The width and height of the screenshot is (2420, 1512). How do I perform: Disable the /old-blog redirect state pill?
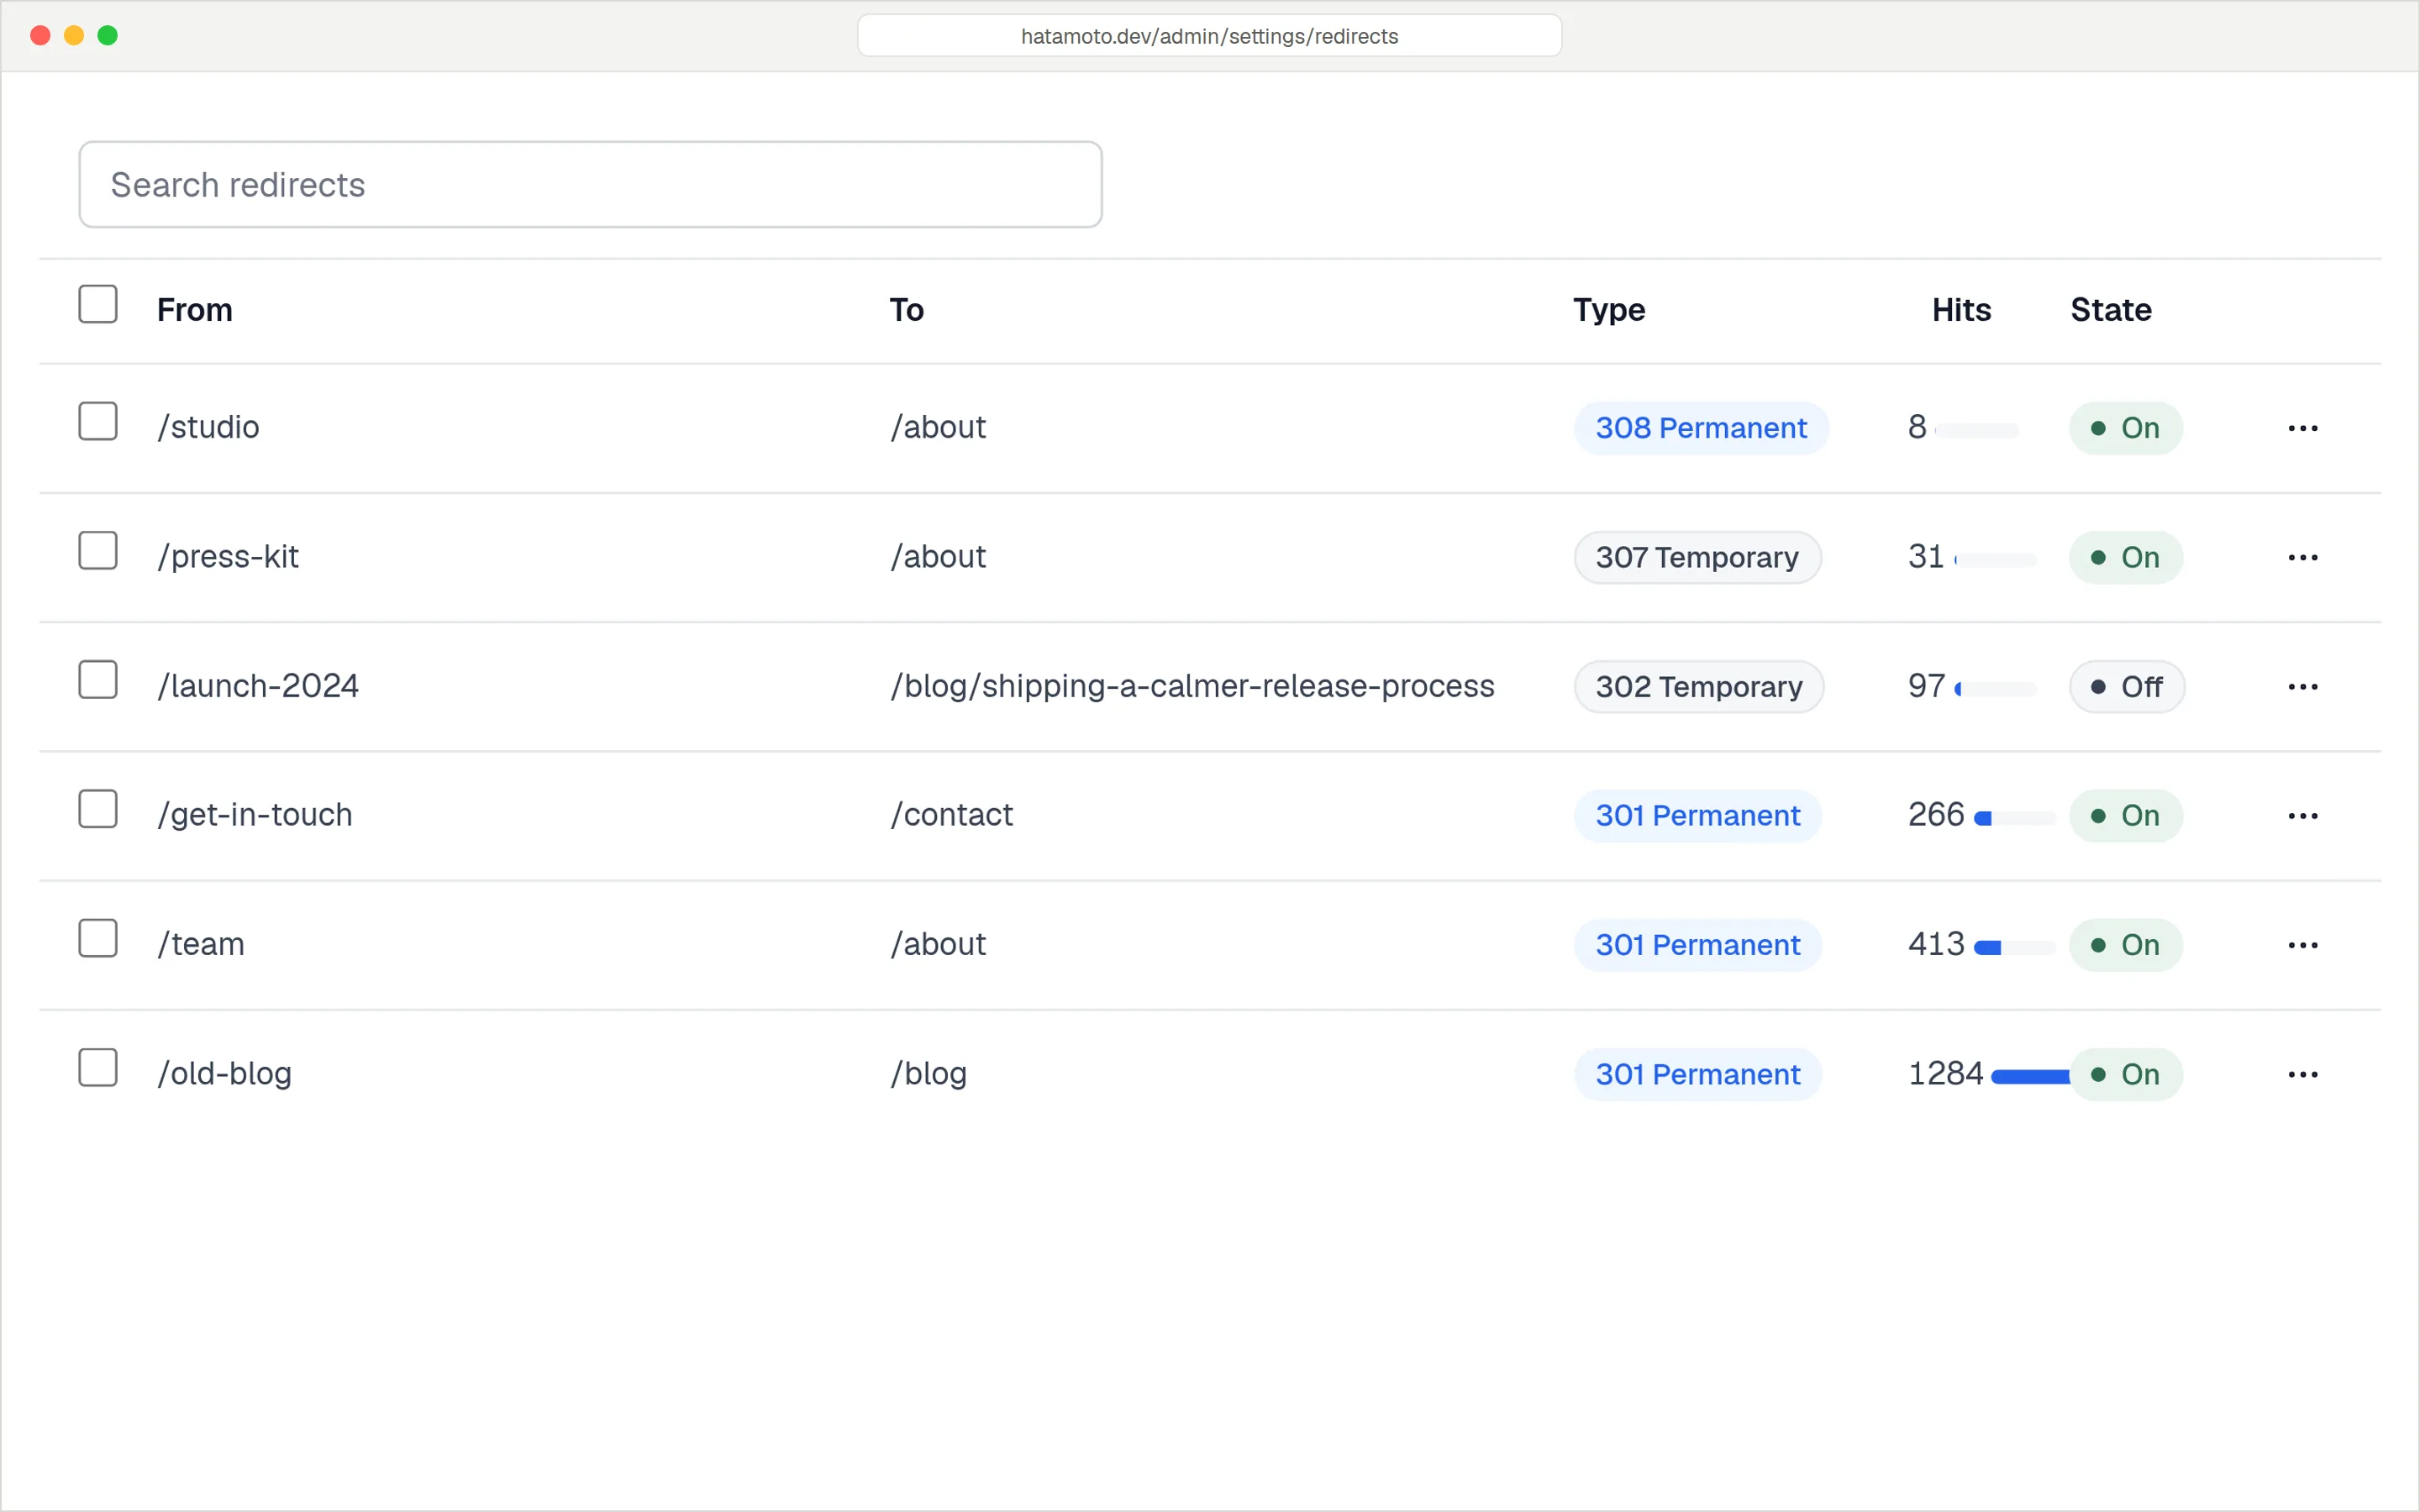2125,1074
